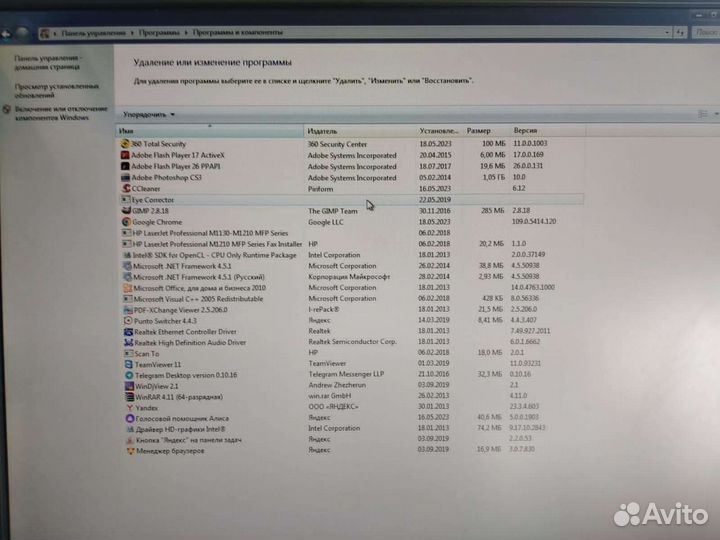Click the publisher cell "Telegram Messenger LLP"
This screenshot has height=540, width=720.
click(x=346, y=374)
